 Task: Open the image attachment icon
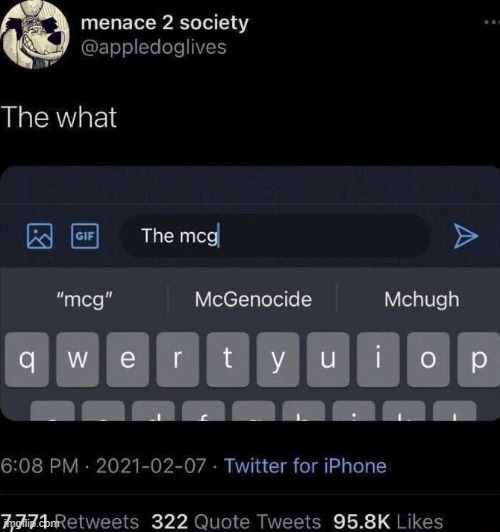[x=40, y=236]
